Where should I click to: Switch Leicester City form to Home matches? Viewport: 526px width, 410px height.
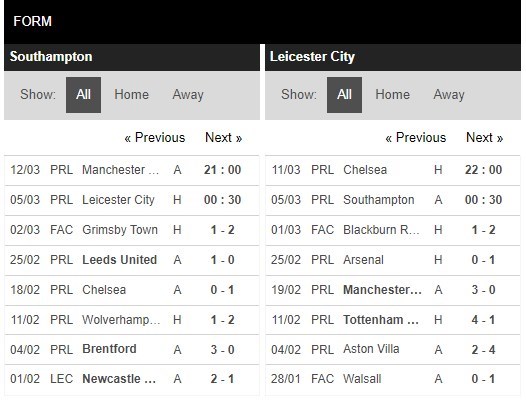[x=392, y=95]
